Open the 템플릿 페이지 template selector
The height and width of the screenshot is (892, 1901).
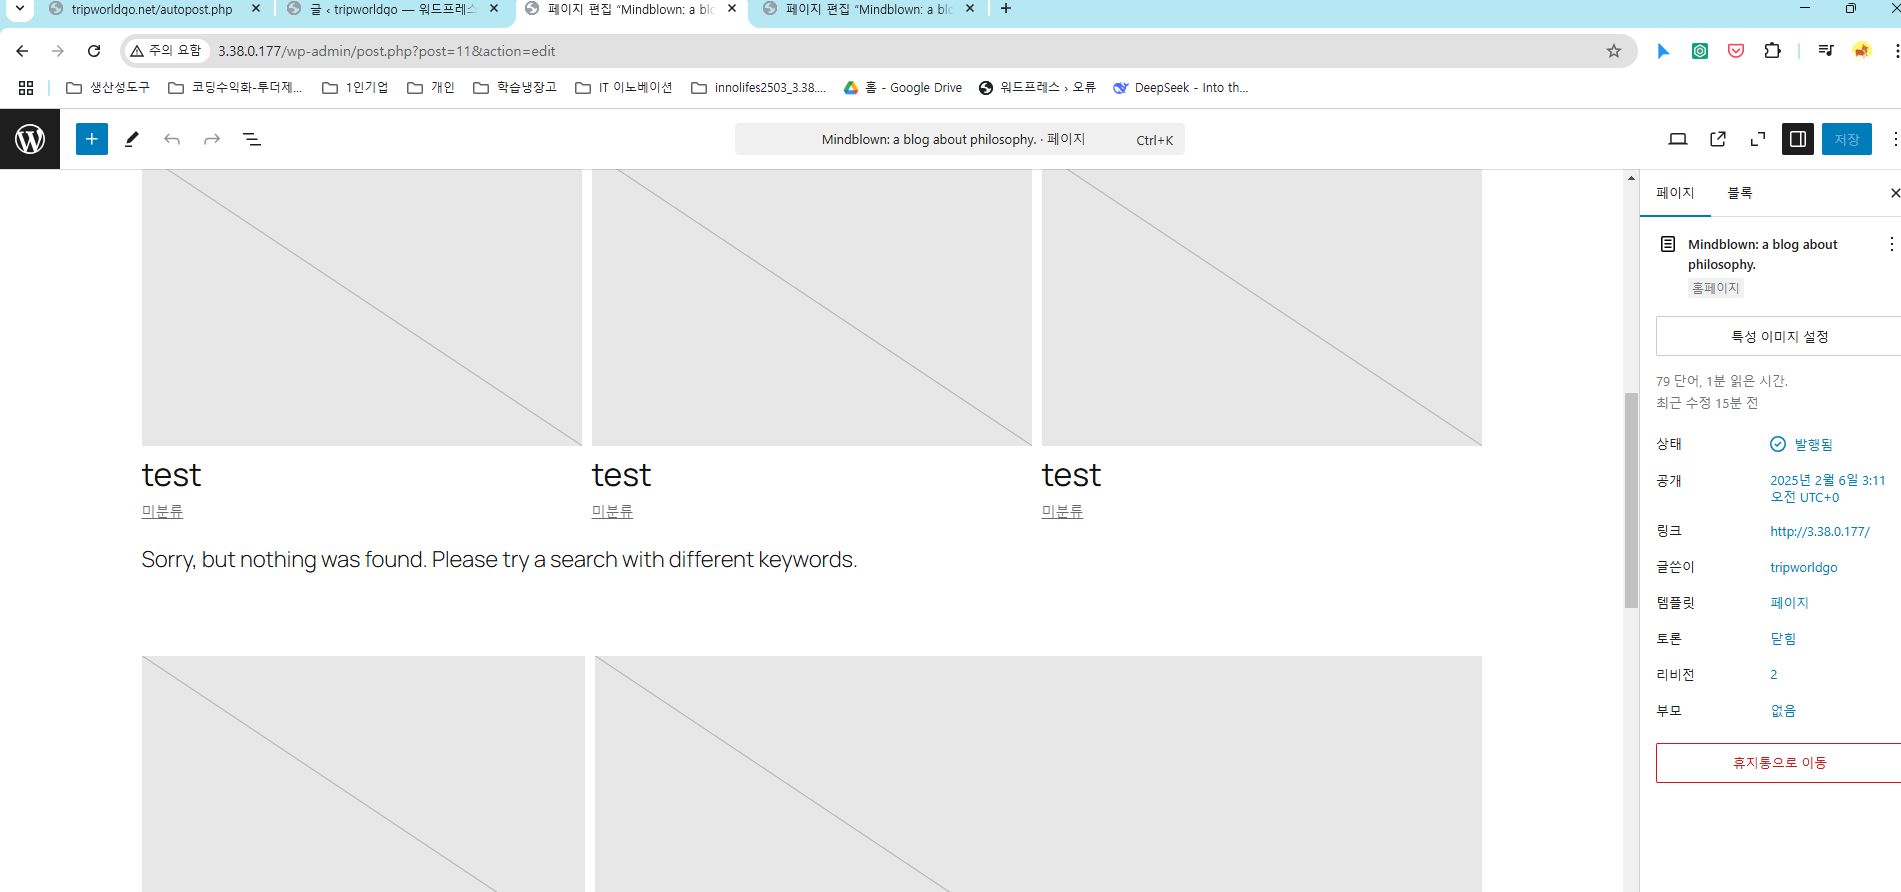click(x=1789, y=603)
